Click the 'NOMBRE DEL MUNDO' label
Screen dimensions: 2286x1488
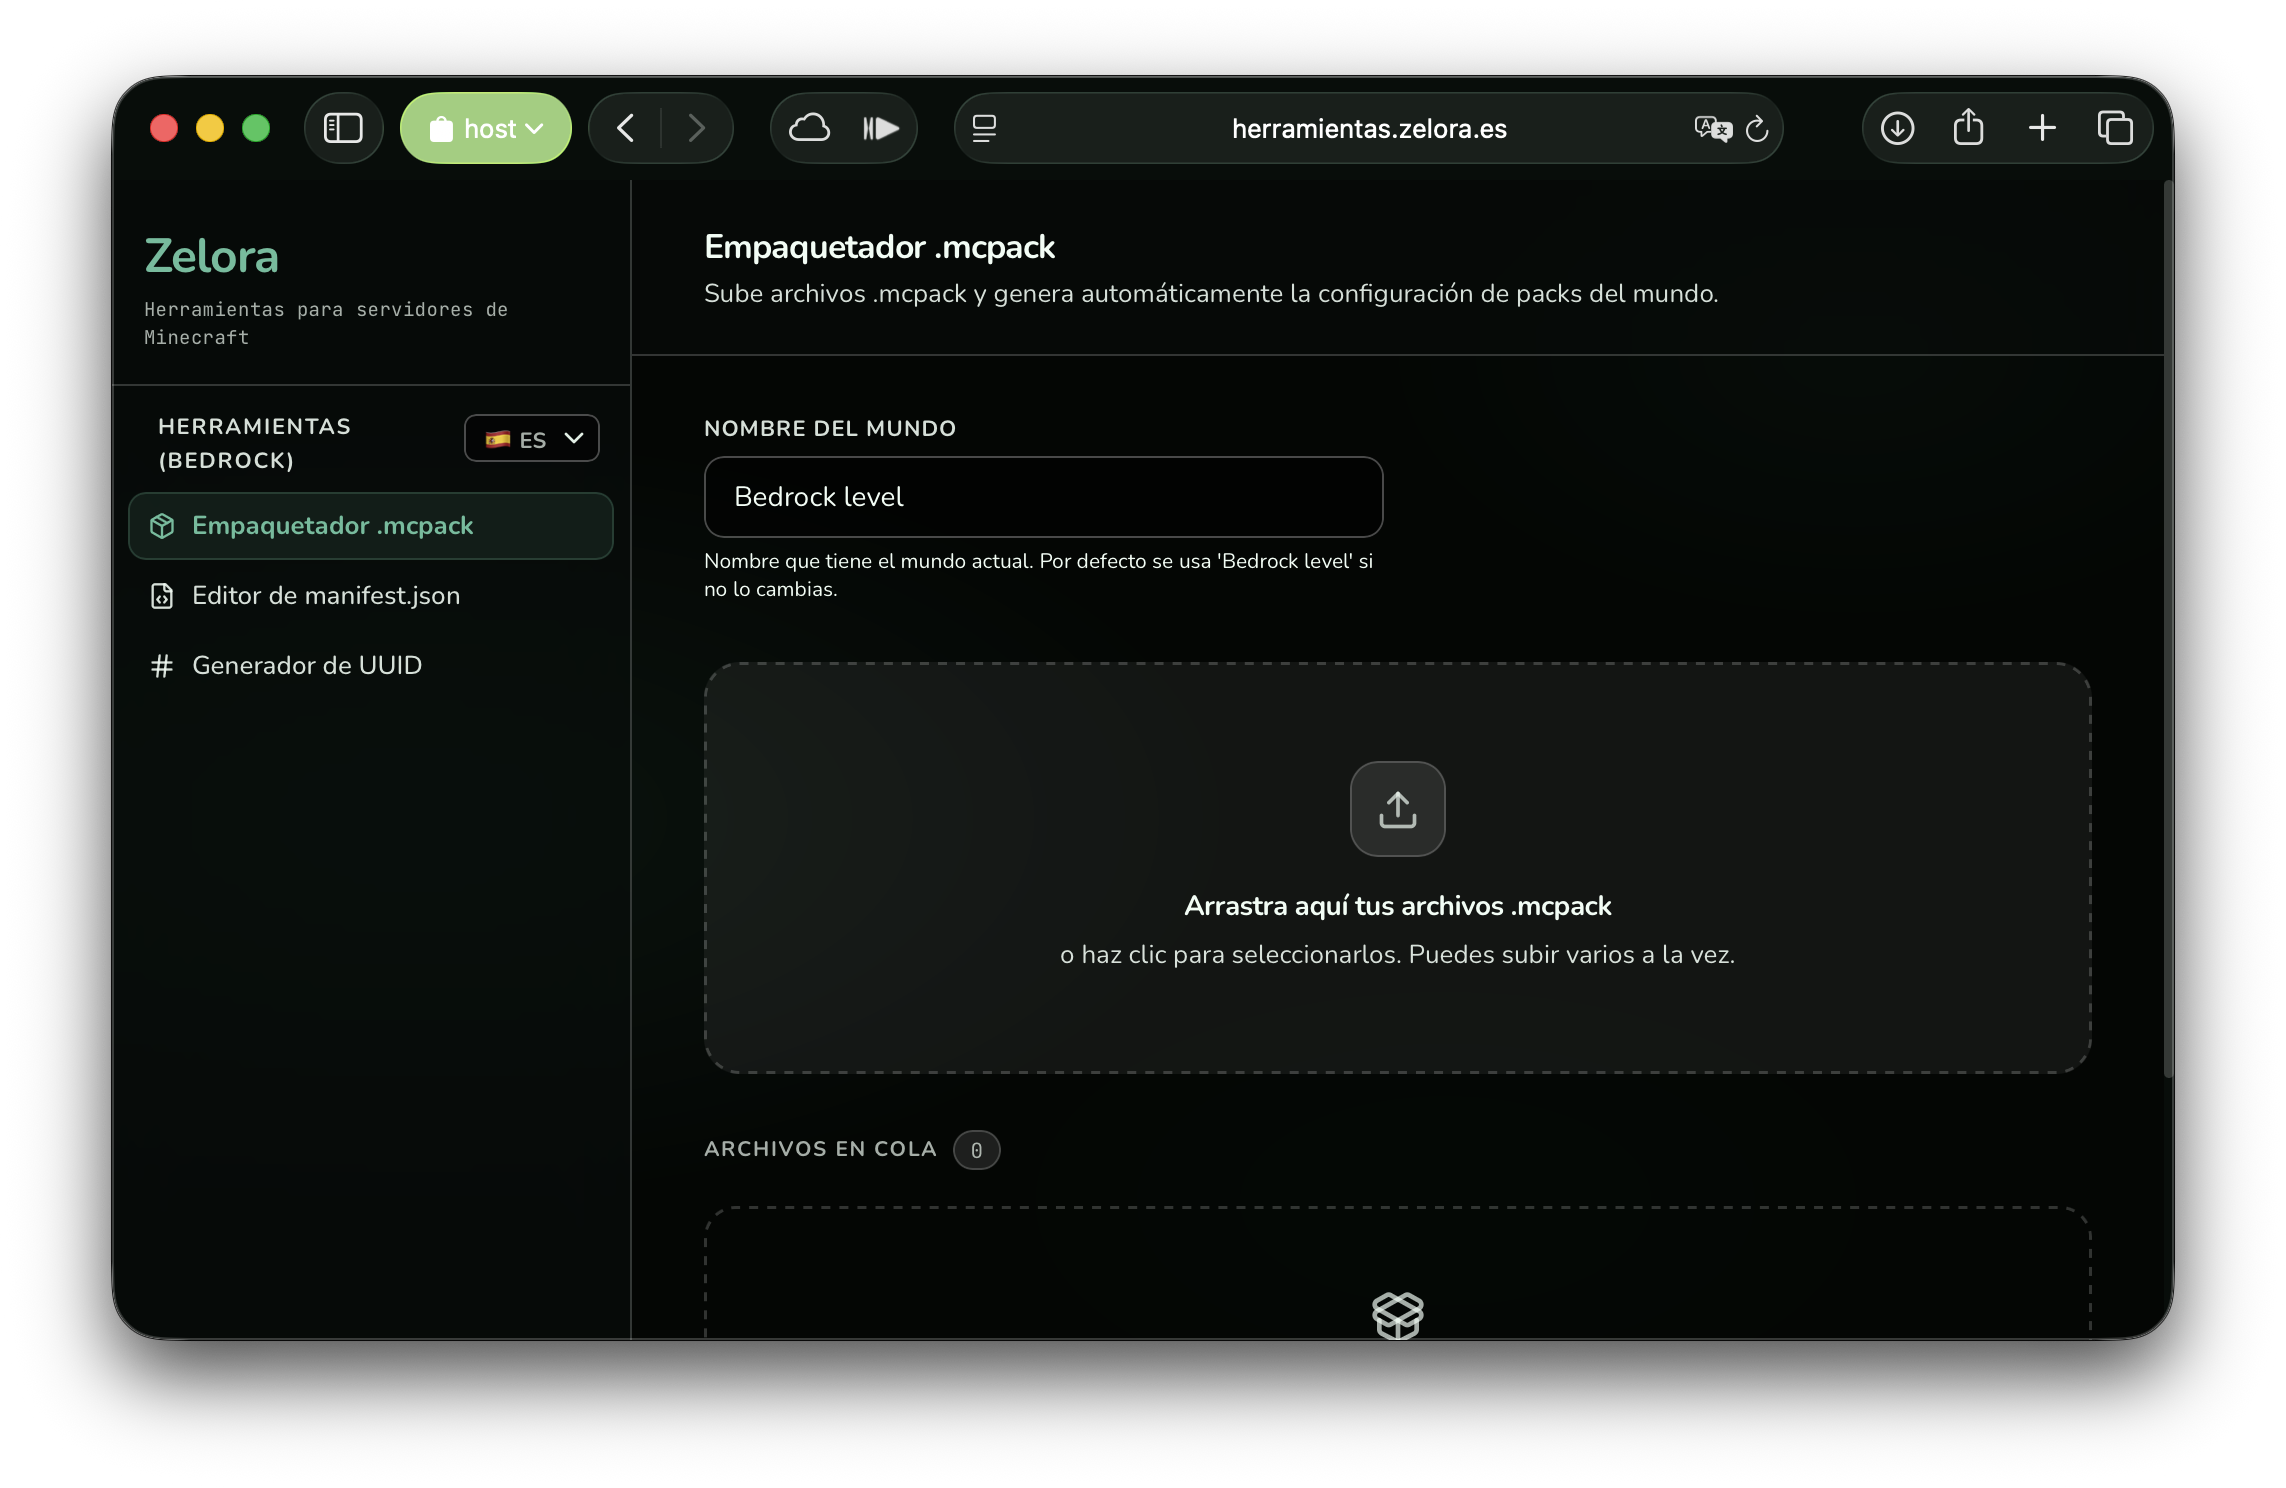pos(830,428)
